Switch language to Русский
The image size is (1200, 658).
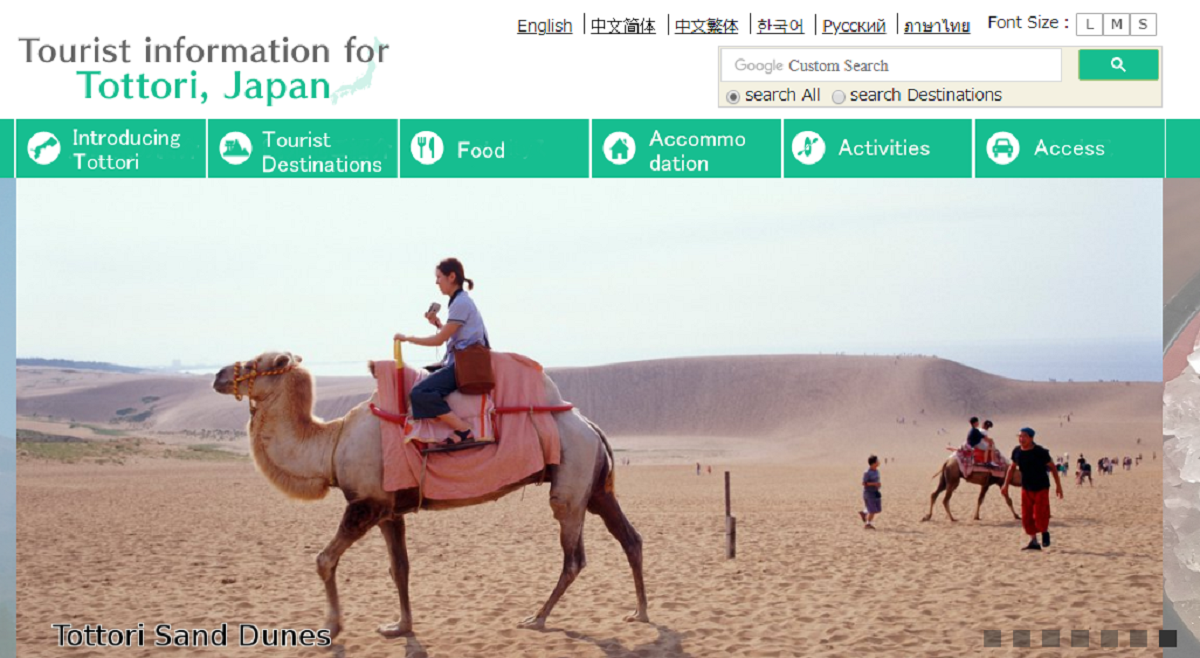[854, 26]
